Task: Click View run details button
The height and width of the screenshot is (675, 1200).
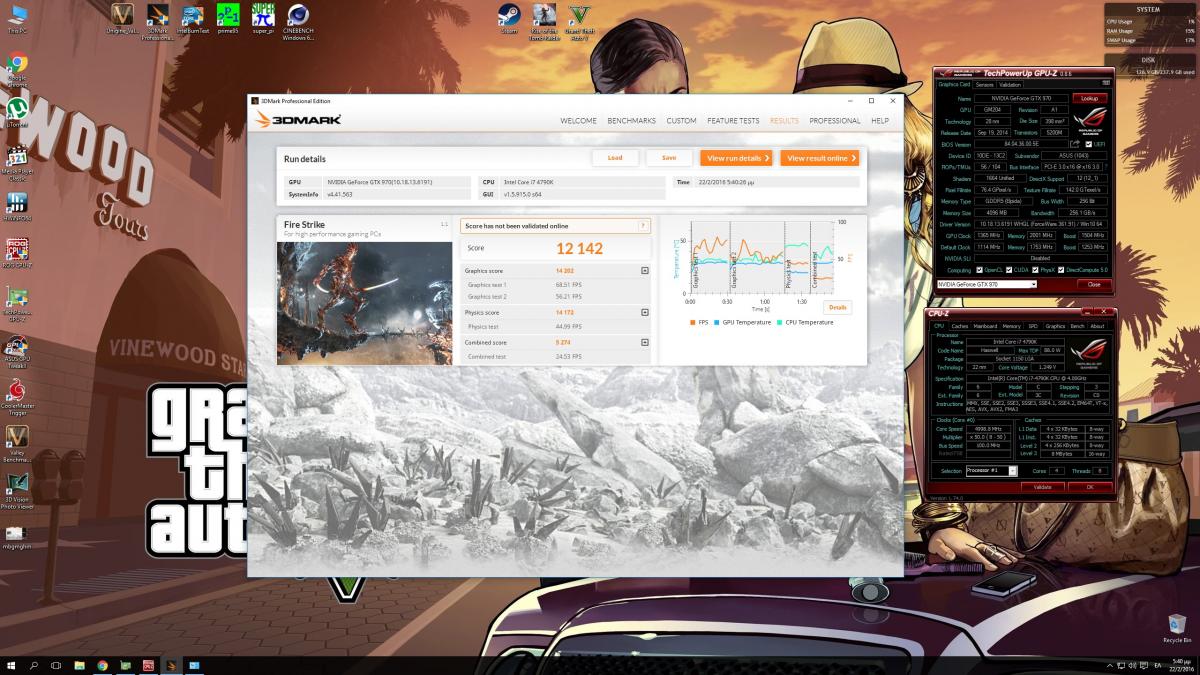Action: click(737, 158)
